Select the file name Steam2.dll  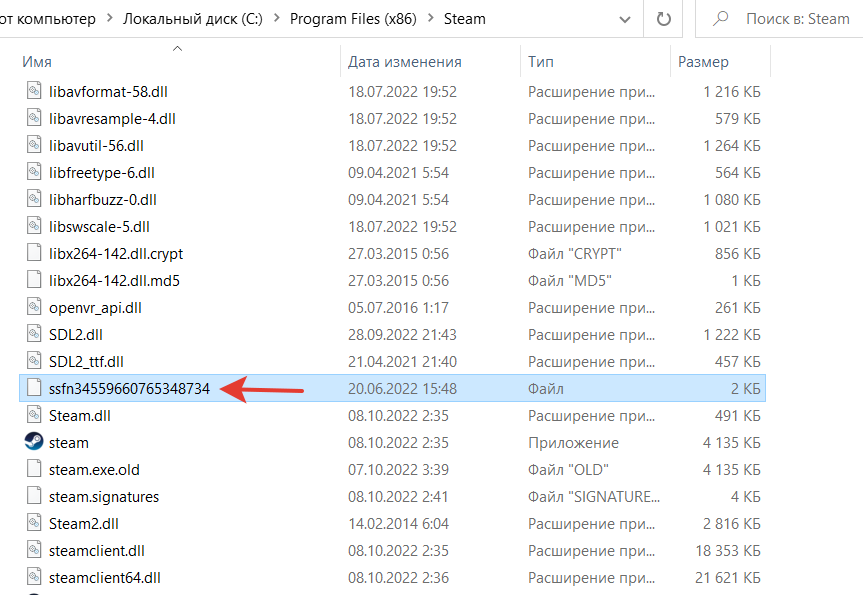click(x=83, y=523)
